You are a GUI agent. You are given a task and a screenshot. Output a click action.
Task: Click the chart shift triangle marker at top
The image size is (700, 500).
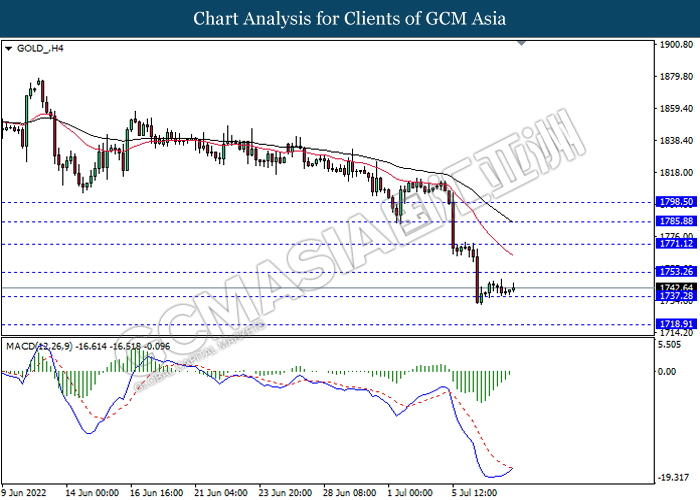(521, 43)
